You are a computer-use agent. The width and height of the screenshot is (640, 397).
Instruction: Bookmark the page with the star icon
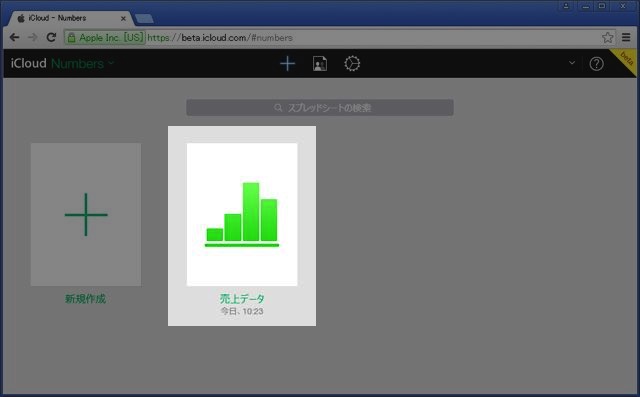607,38
